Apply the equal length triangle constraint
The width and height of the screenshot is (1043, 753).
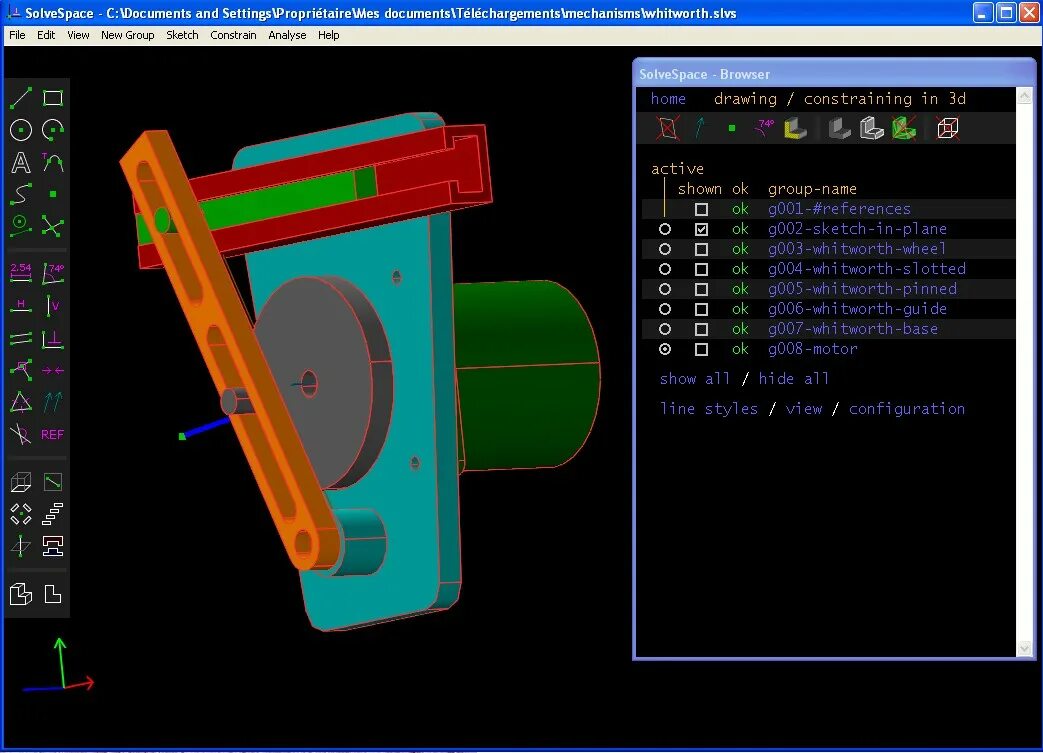pos(21,402)
